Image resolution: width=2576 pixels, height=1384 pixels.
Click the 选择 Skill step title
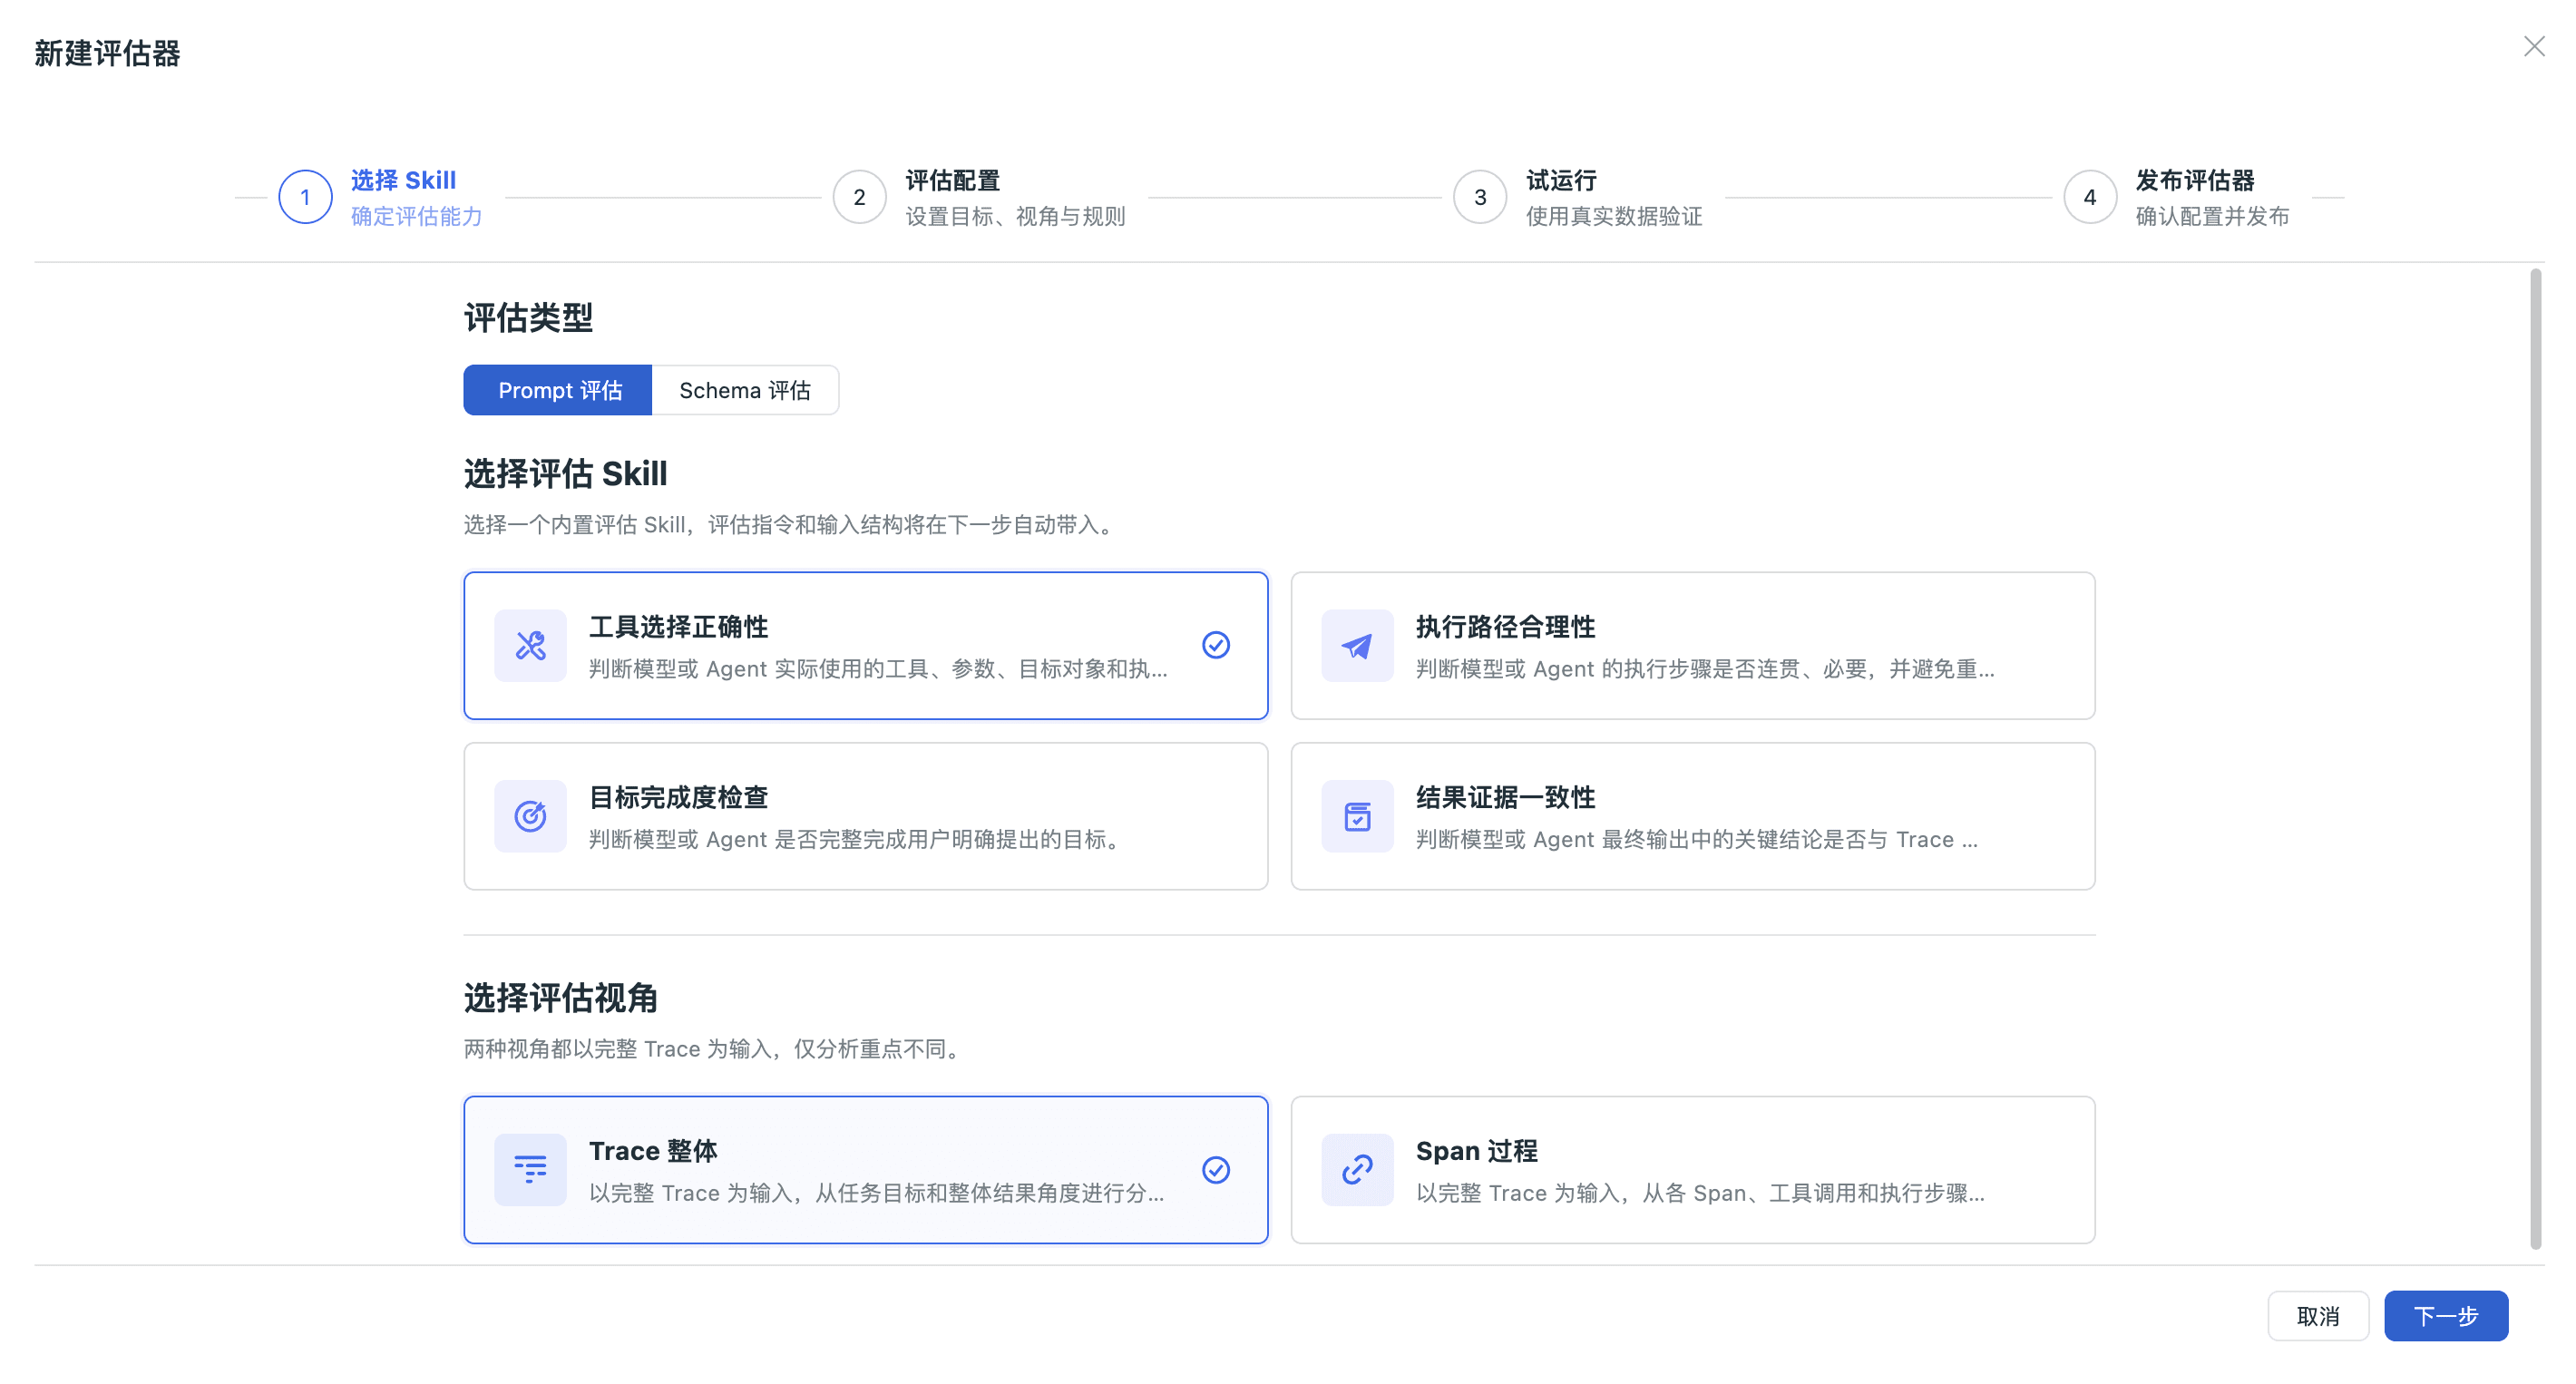point(403,181)
